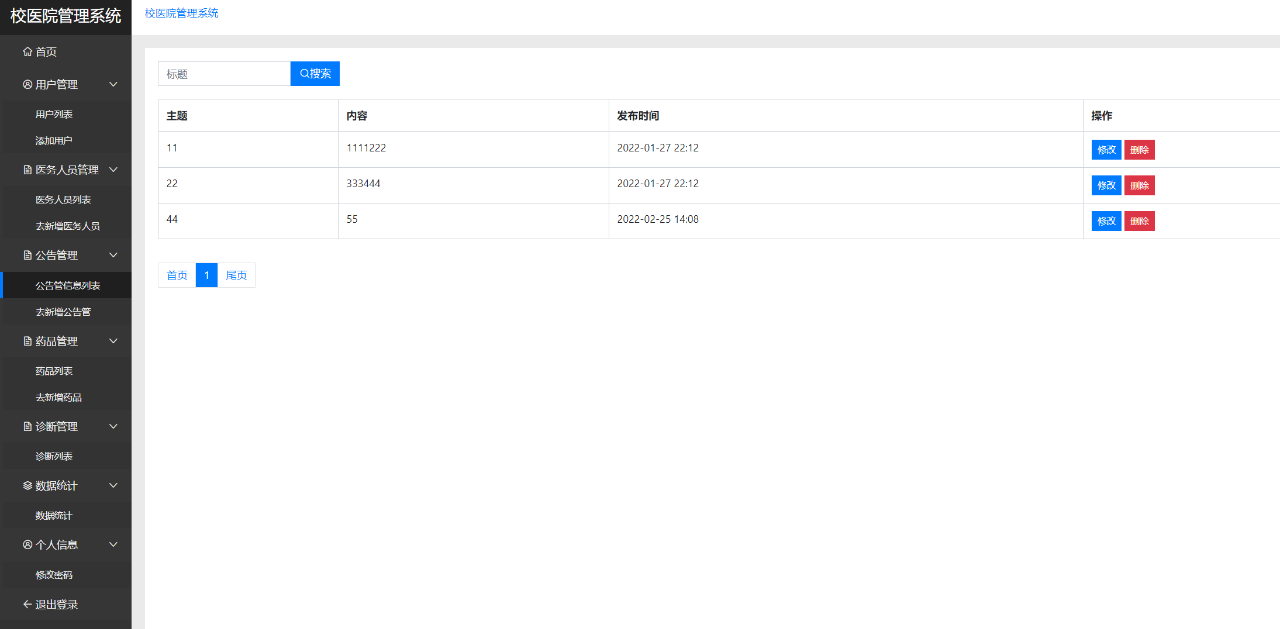
Task: Click the document icon next to 药品管理
Action: tap(27, 341)
